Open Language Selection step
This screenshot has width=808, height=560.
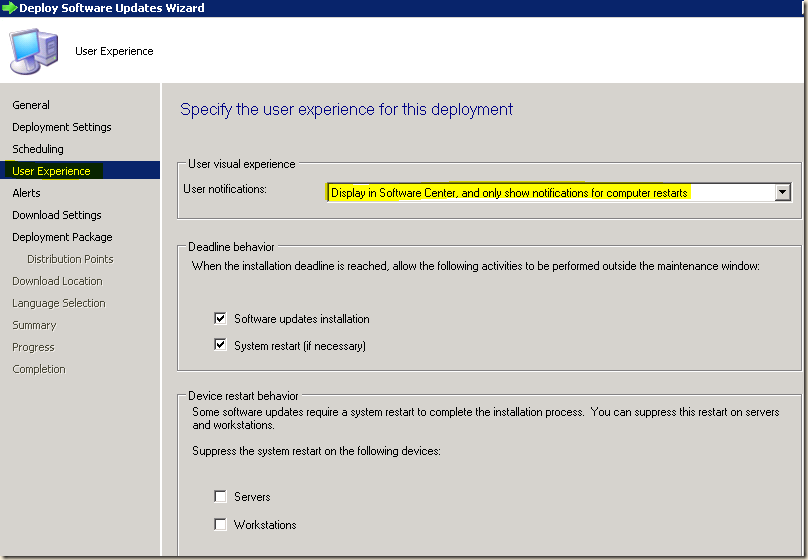pyautogui.click(x=59, y=303)
